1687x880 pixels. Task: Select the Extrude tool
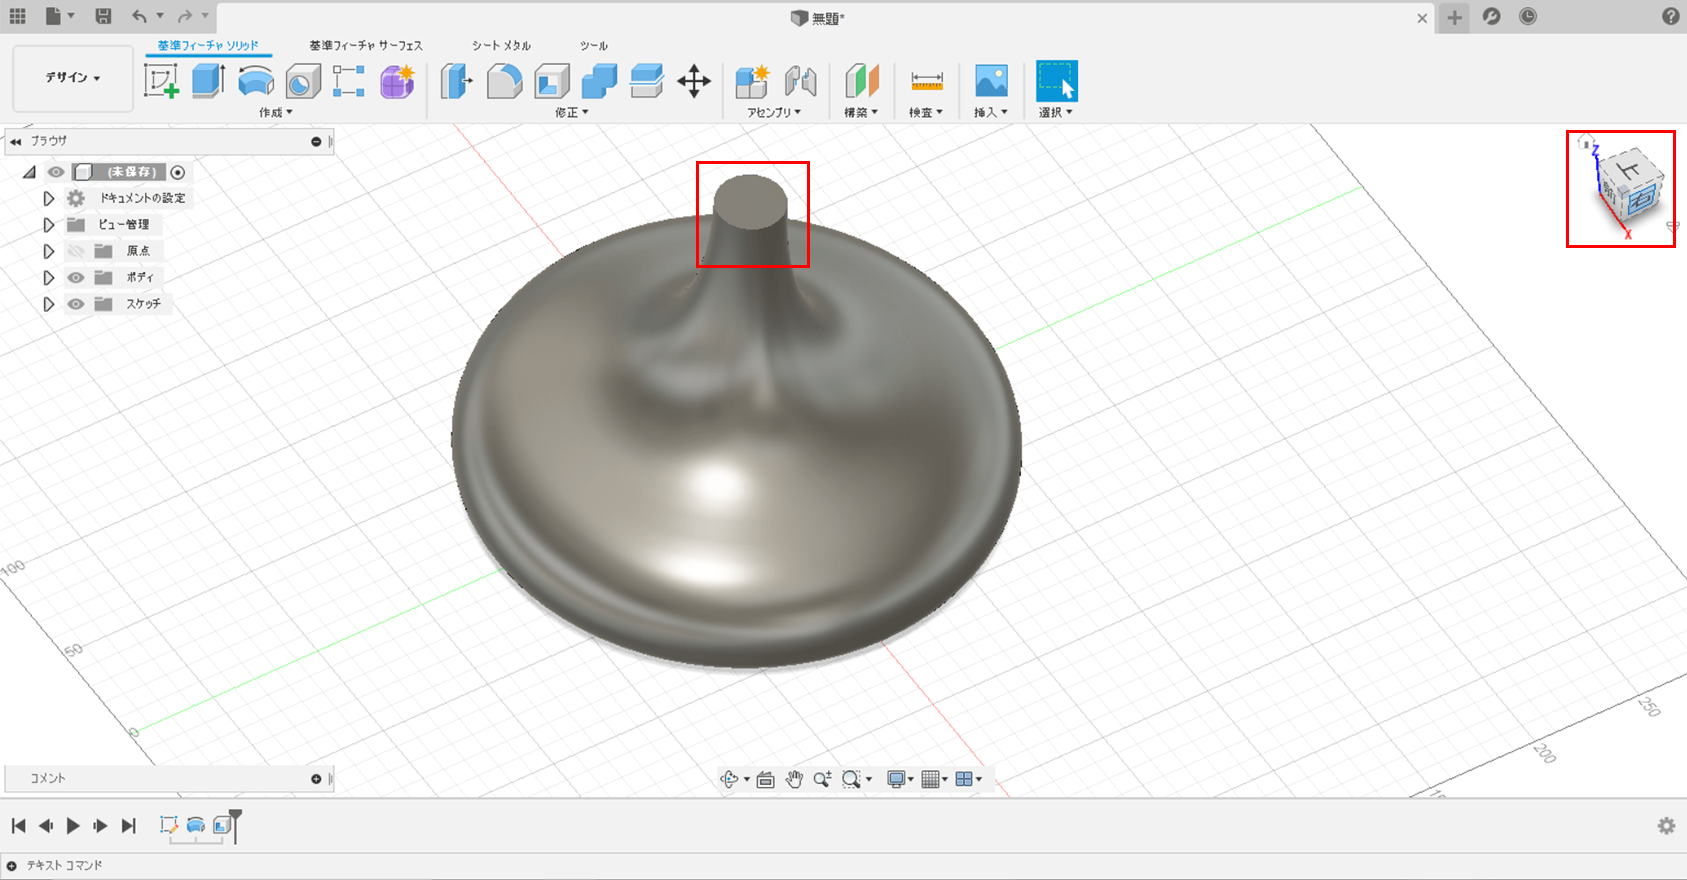[208, 81]
